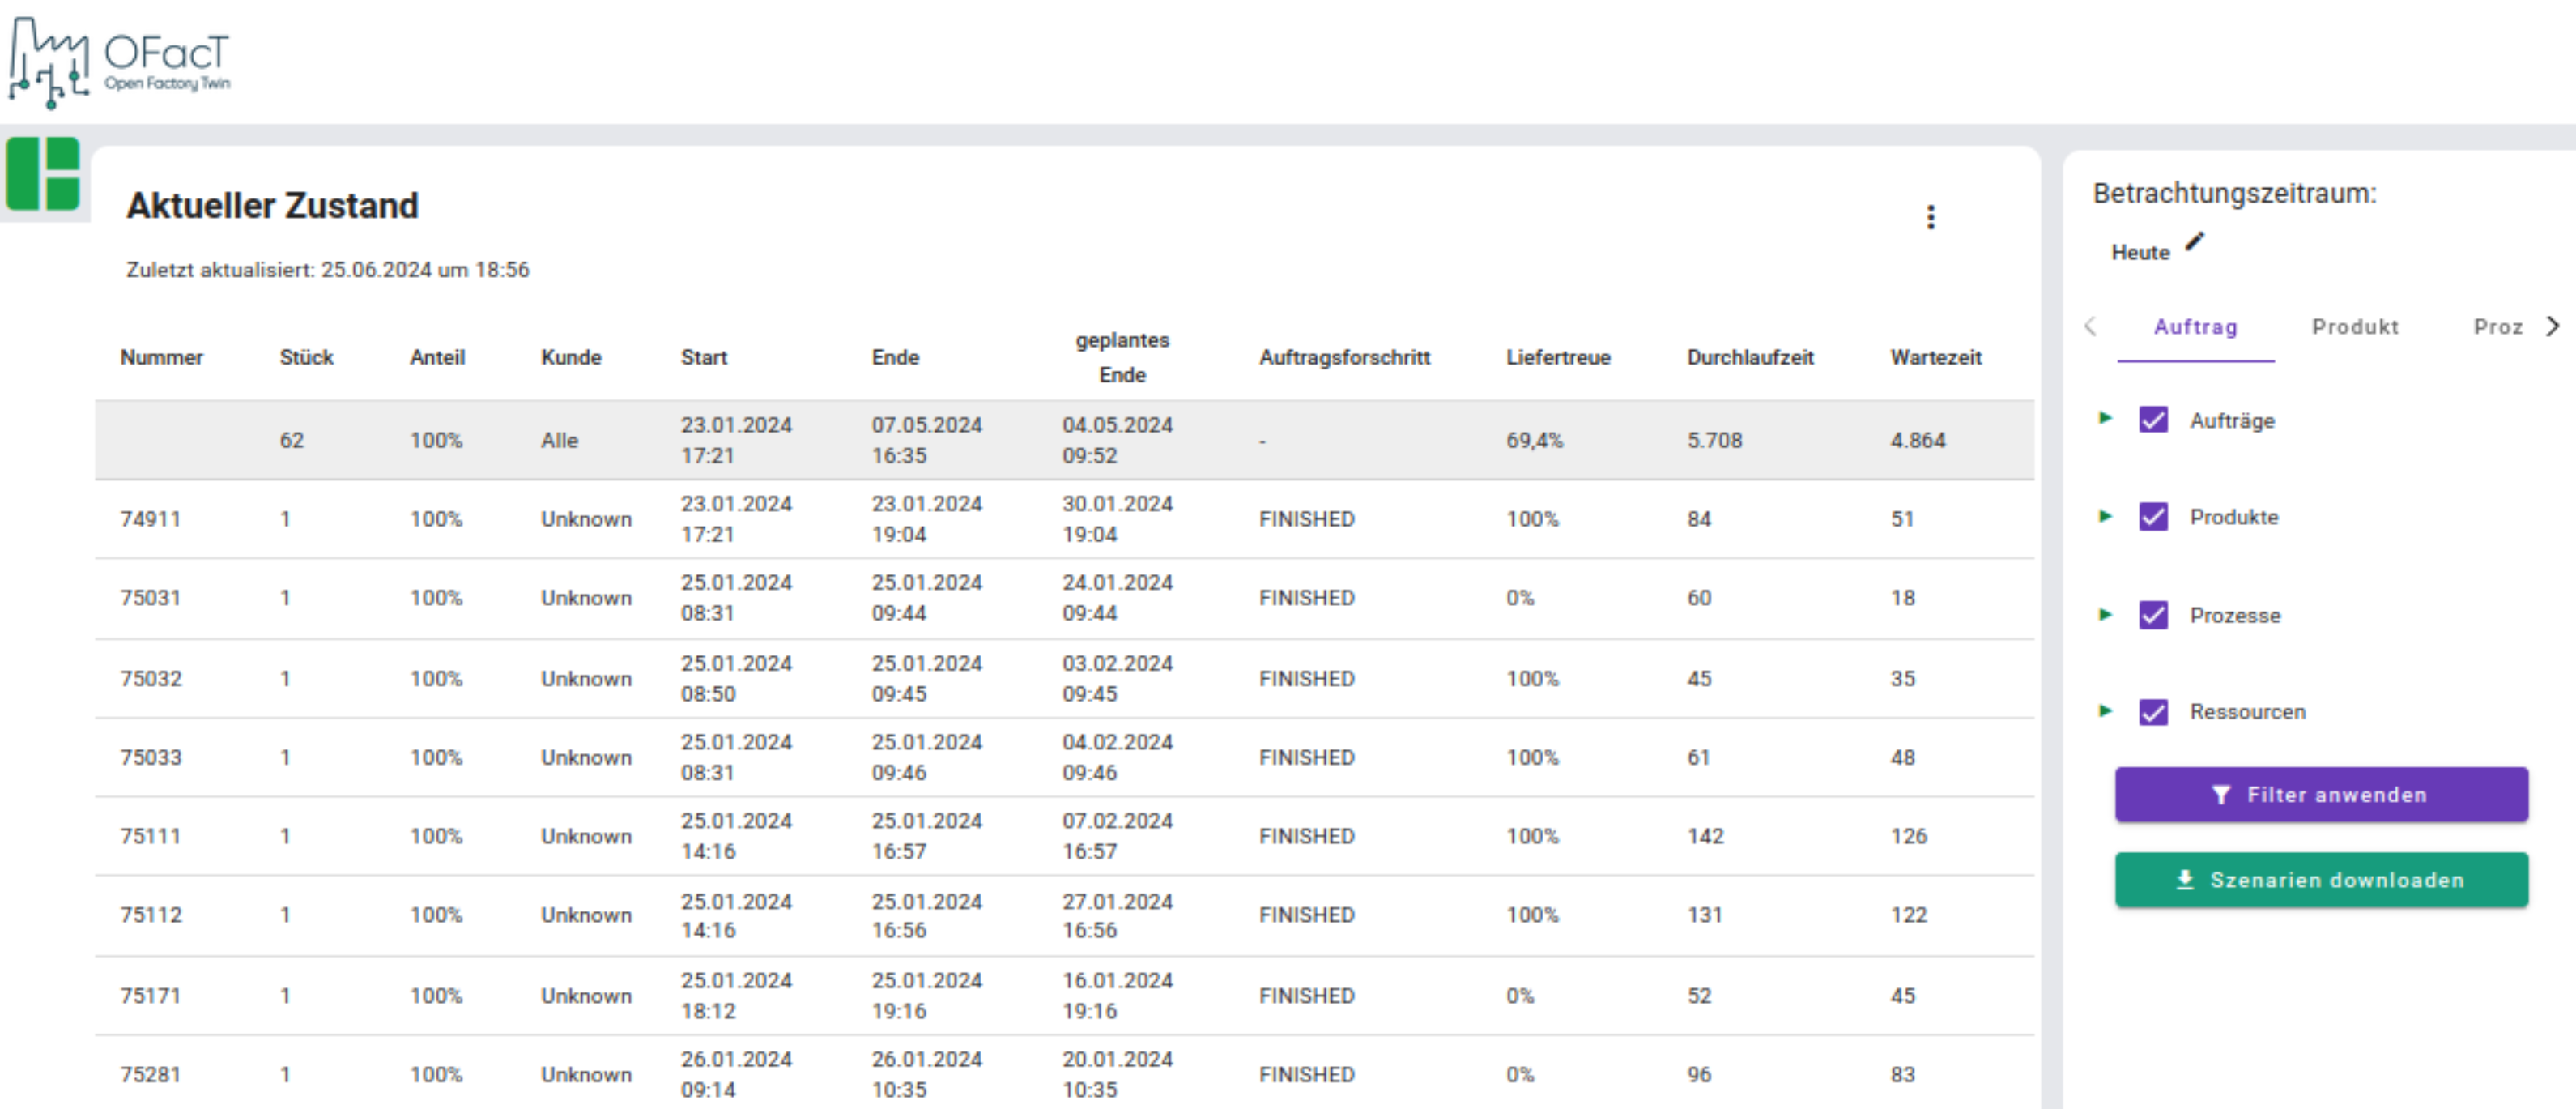Expand the Aufträge tree arrow
2576x1109 pixels.
(2105, 418)
